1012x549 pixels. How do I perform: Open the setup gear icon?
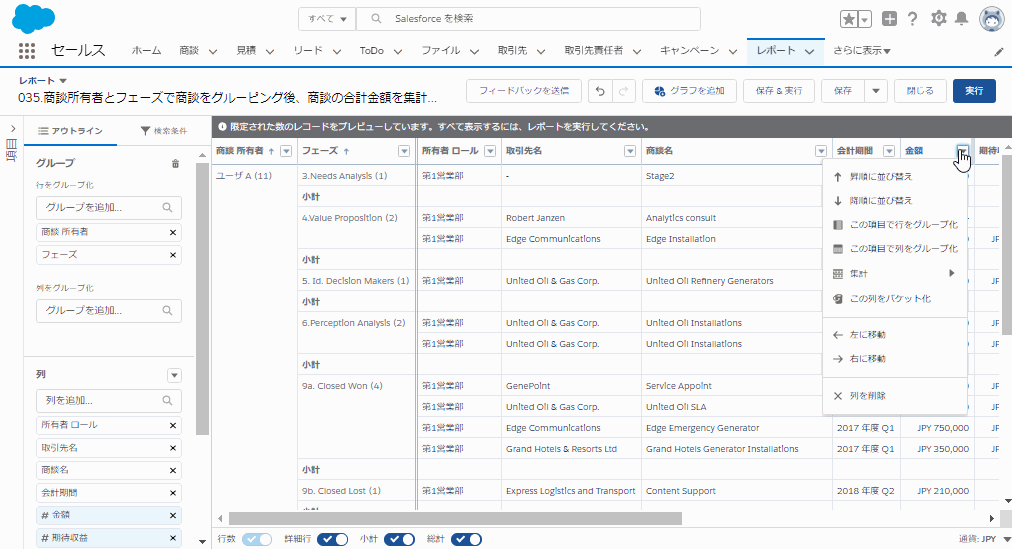click(938, 19)
